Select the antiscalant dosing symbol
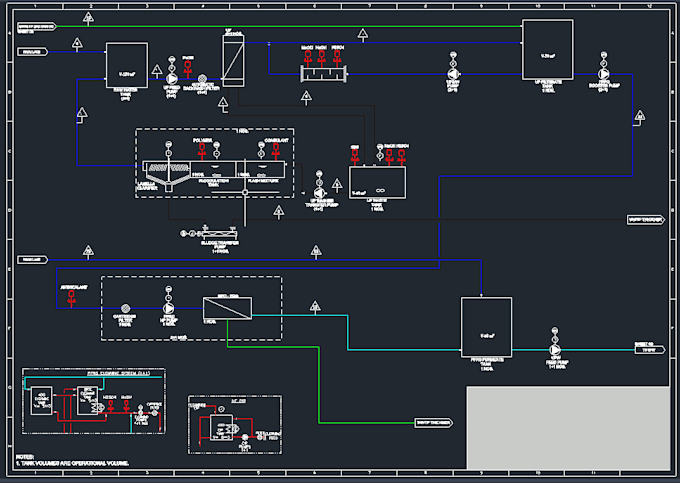Screen dimensions: 680x483 tap(72, 298)
